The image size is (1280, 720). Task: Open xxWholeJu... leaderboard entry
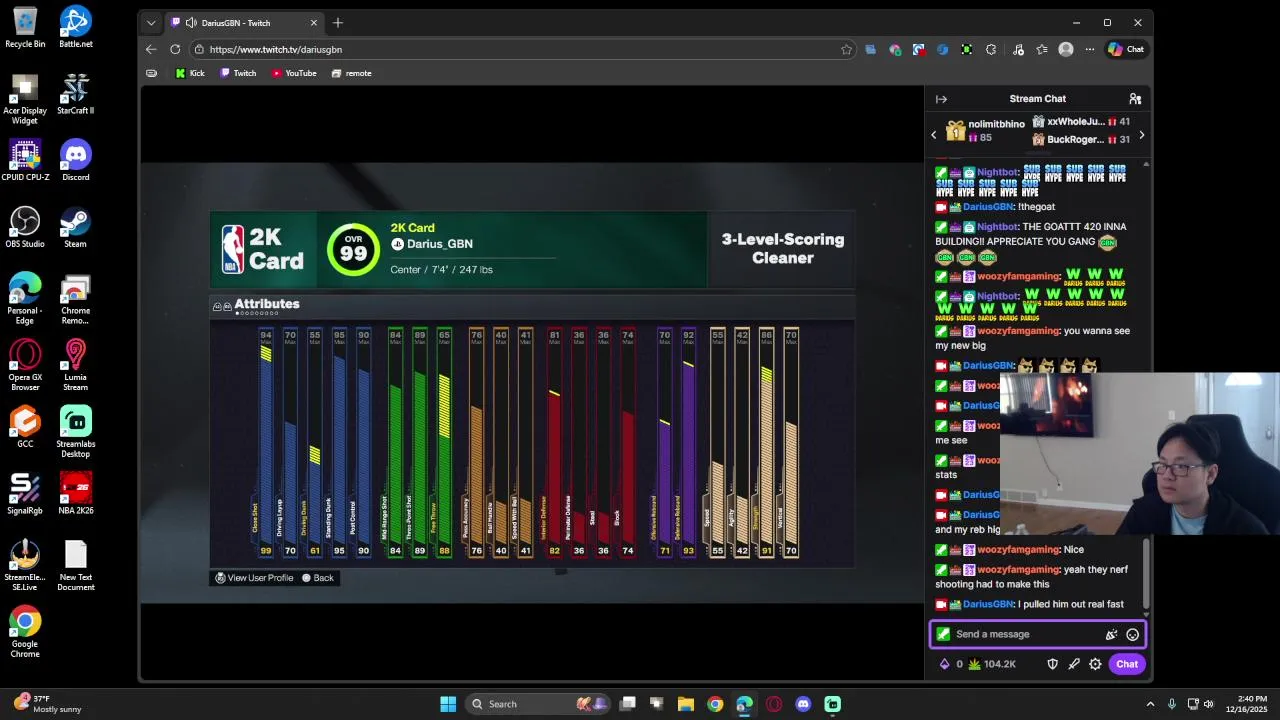pos(1081,122)
